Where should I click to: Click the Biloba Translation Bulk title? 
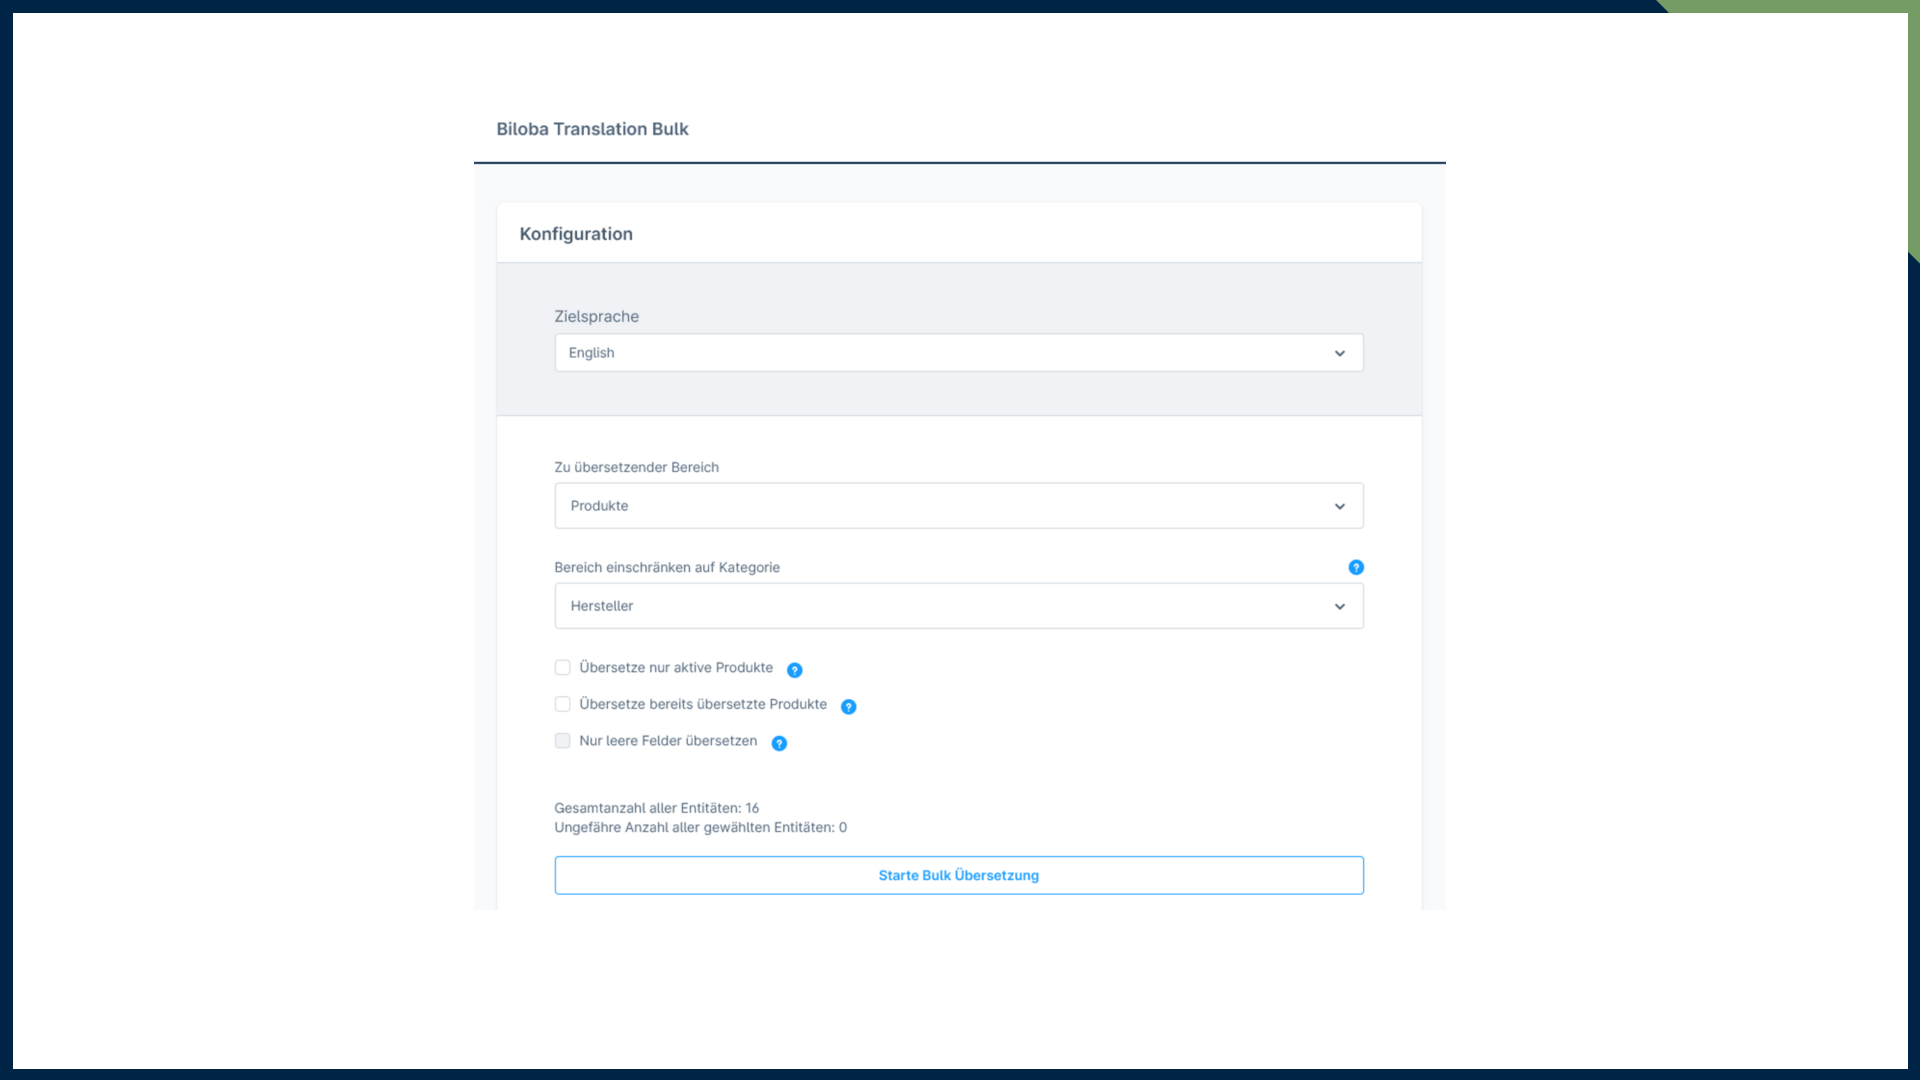pos(592,129)
